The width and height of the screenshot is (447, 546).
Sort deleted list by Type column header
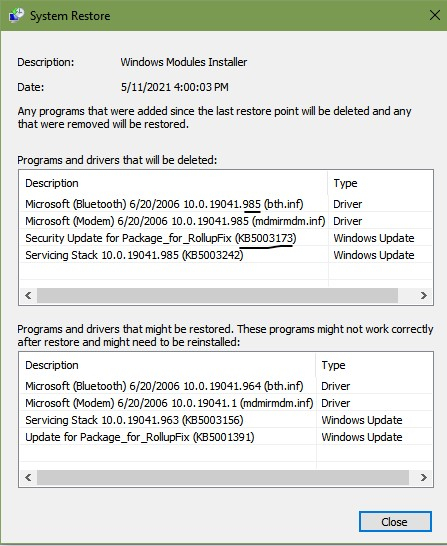click(380, 183)
